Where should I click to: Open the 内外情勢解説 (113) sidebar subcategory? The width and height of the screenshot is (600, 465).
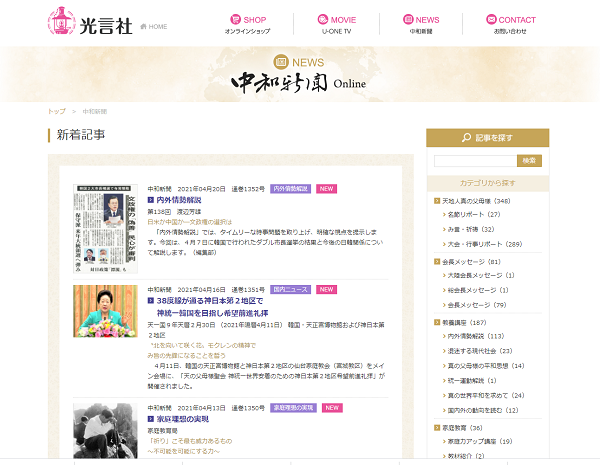(x=476, y=336)
